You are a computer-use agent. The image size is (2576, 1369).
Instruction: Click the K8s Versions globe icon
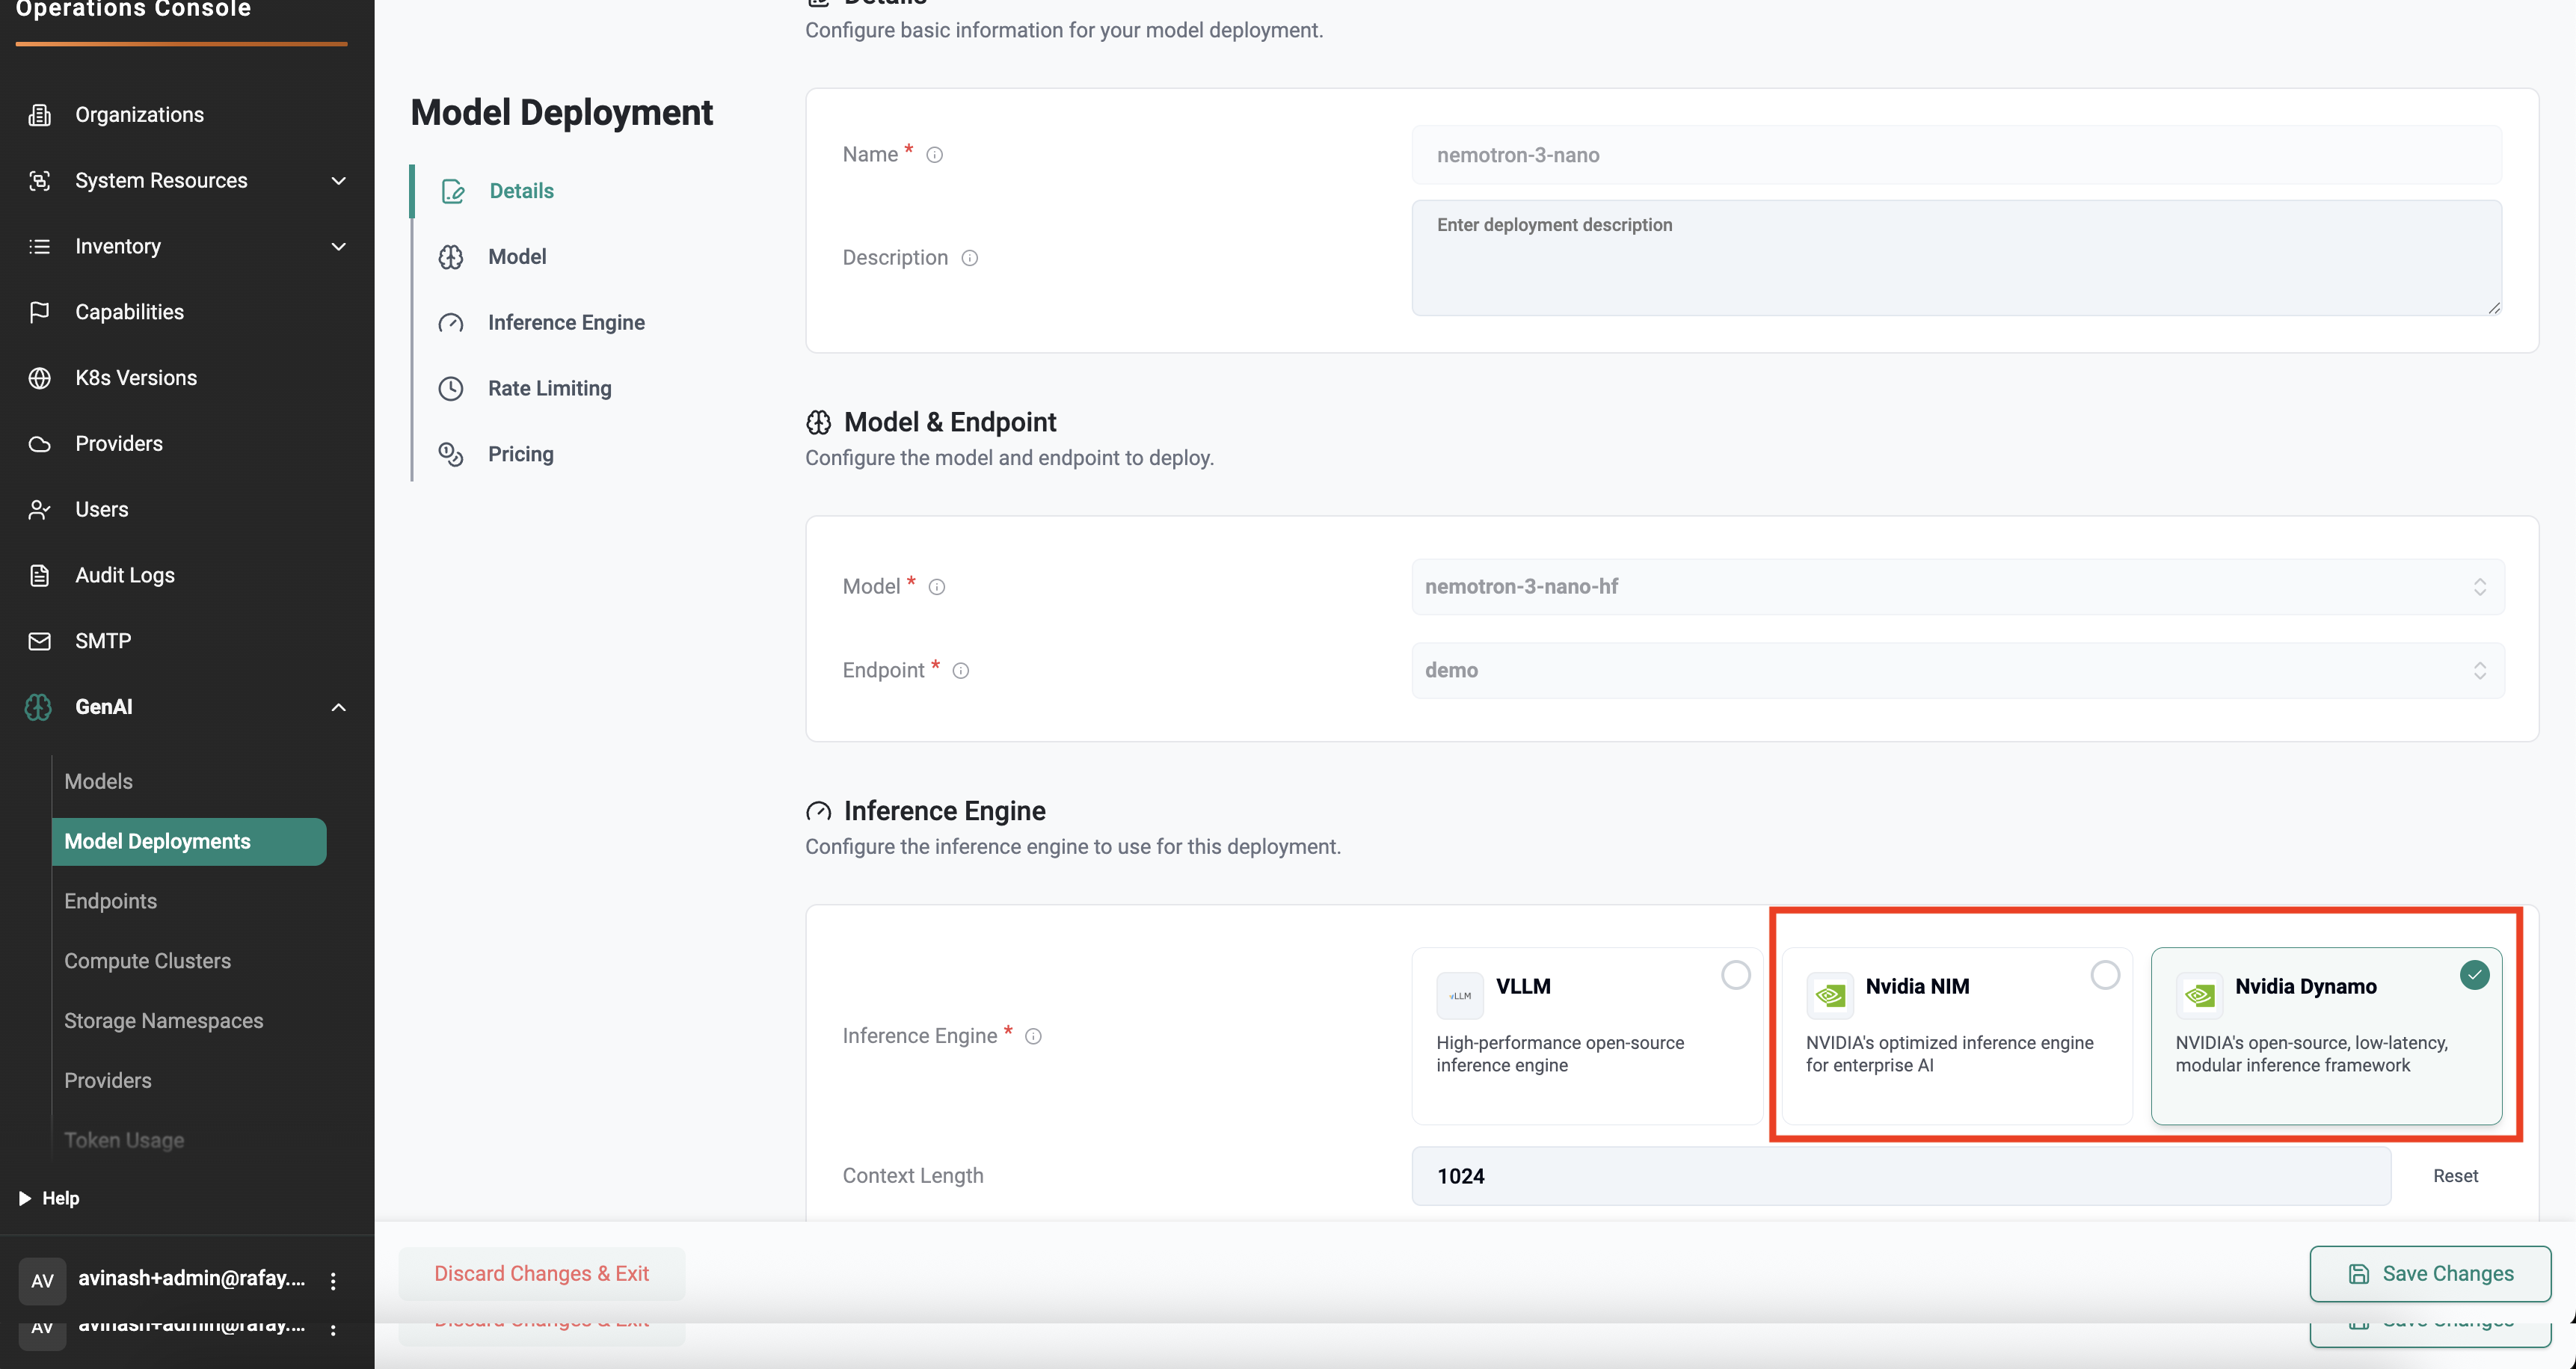[x=39, y=378]
